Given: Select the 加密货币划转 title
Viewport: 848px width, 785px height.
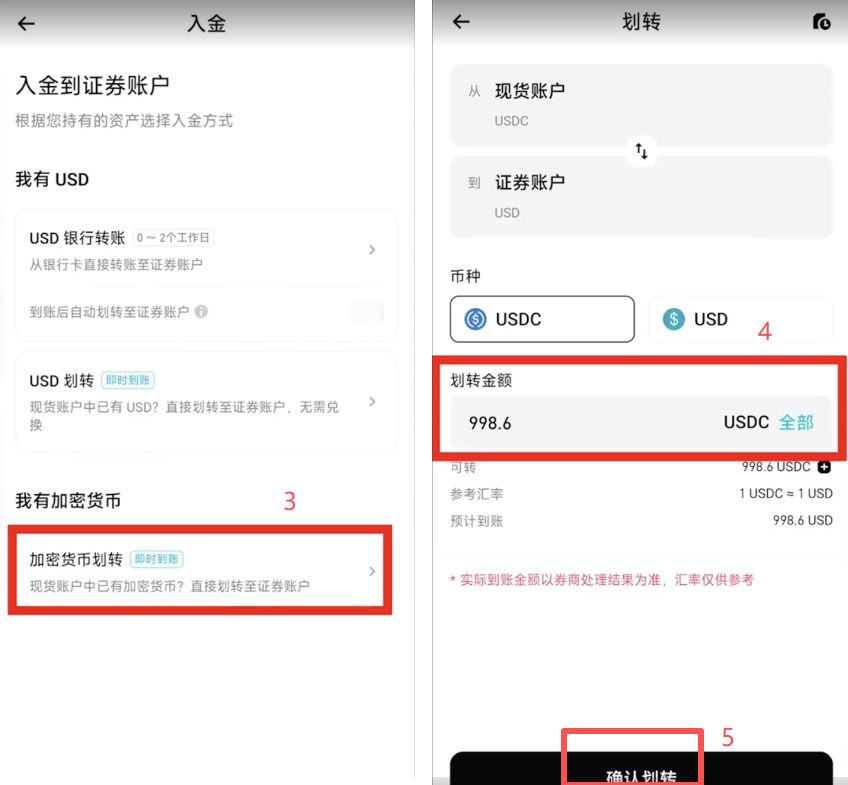Looking at the screenshot, I should point(76,559).
